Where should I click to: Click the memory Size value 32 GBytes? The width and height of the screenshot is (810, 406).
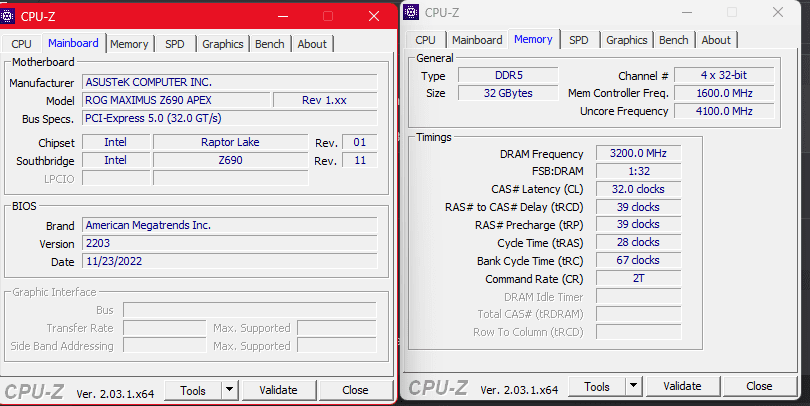[x=508, y=93]
